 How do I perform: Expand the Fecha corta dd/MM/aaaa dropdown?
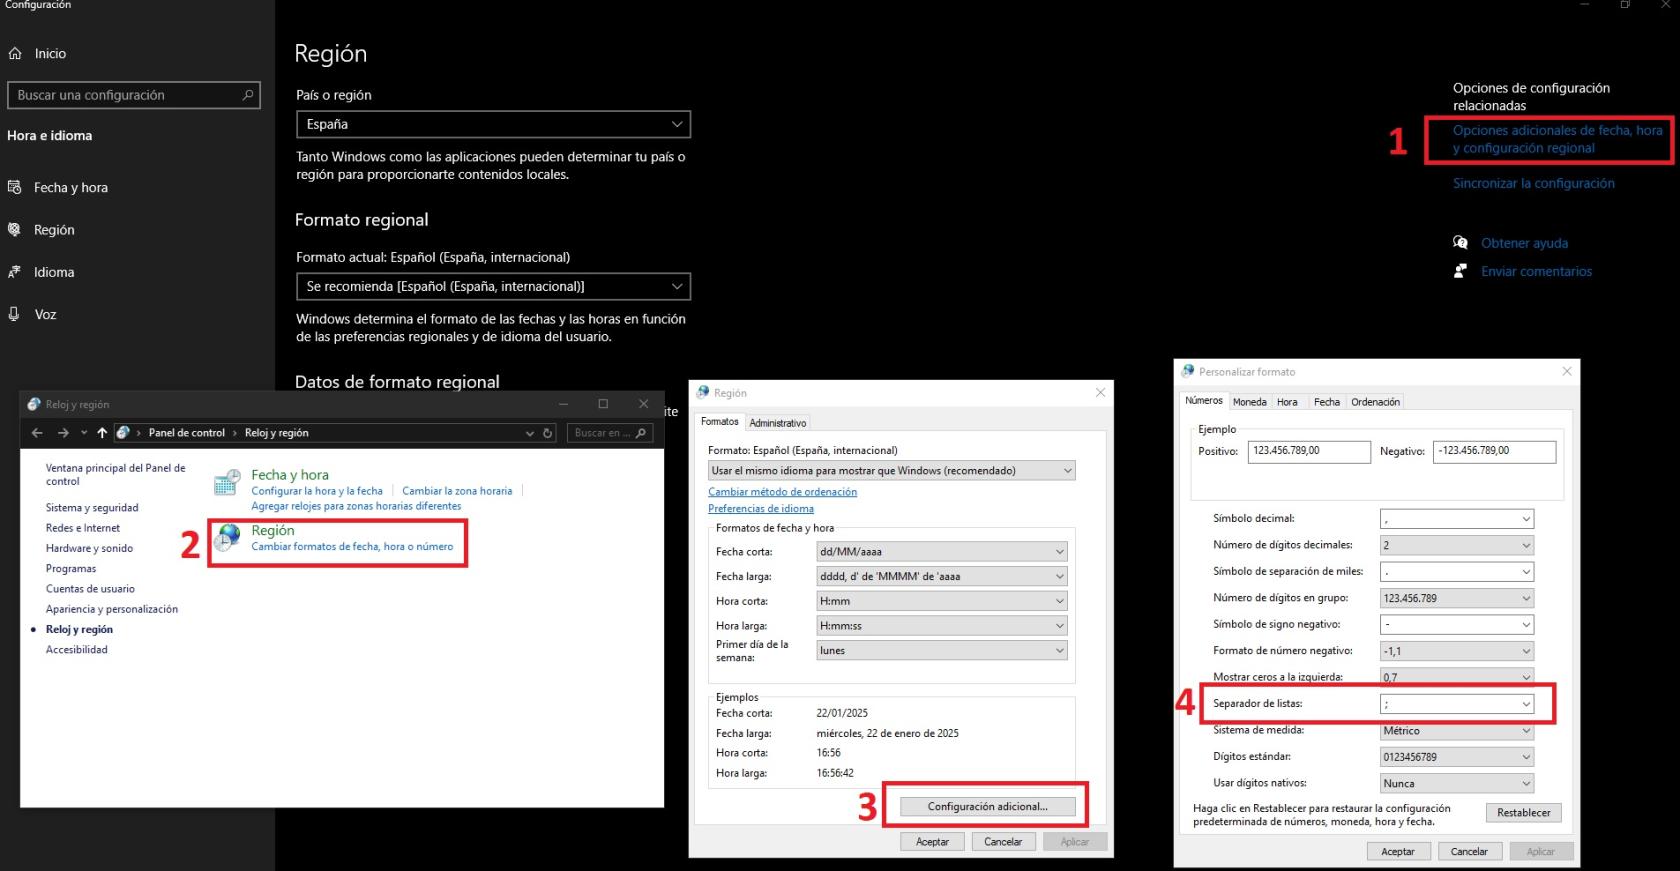point(942,551)
